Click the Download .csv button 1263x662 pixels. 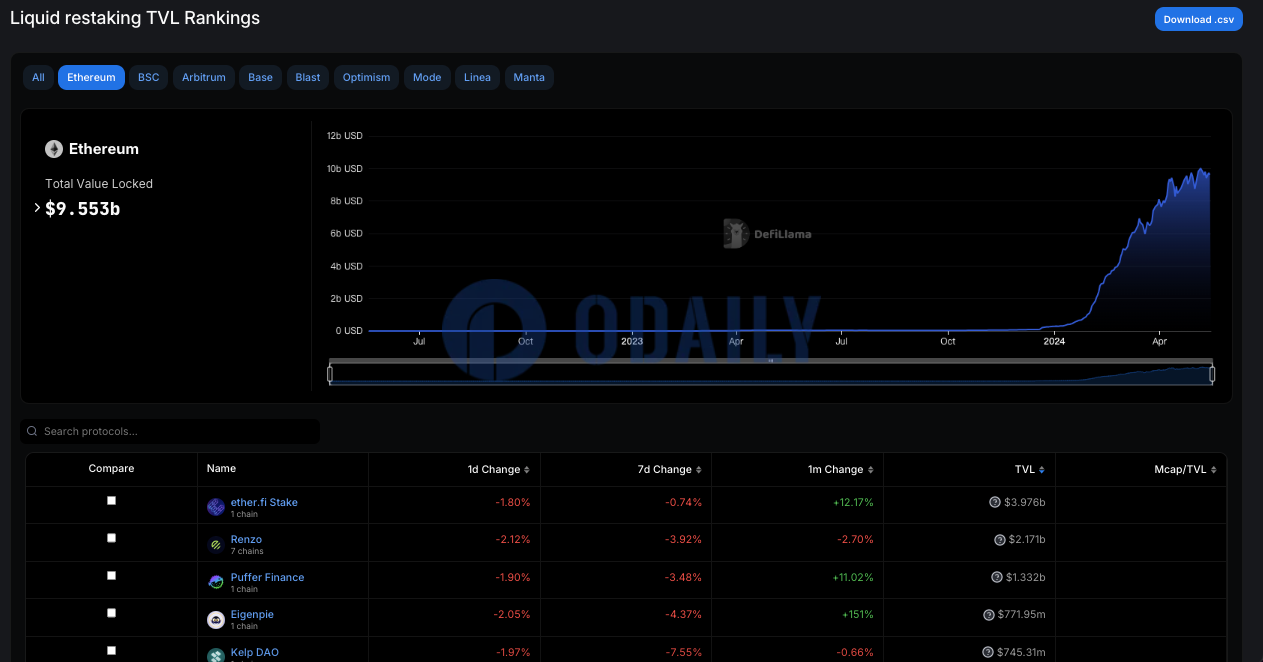point(1199,19)
